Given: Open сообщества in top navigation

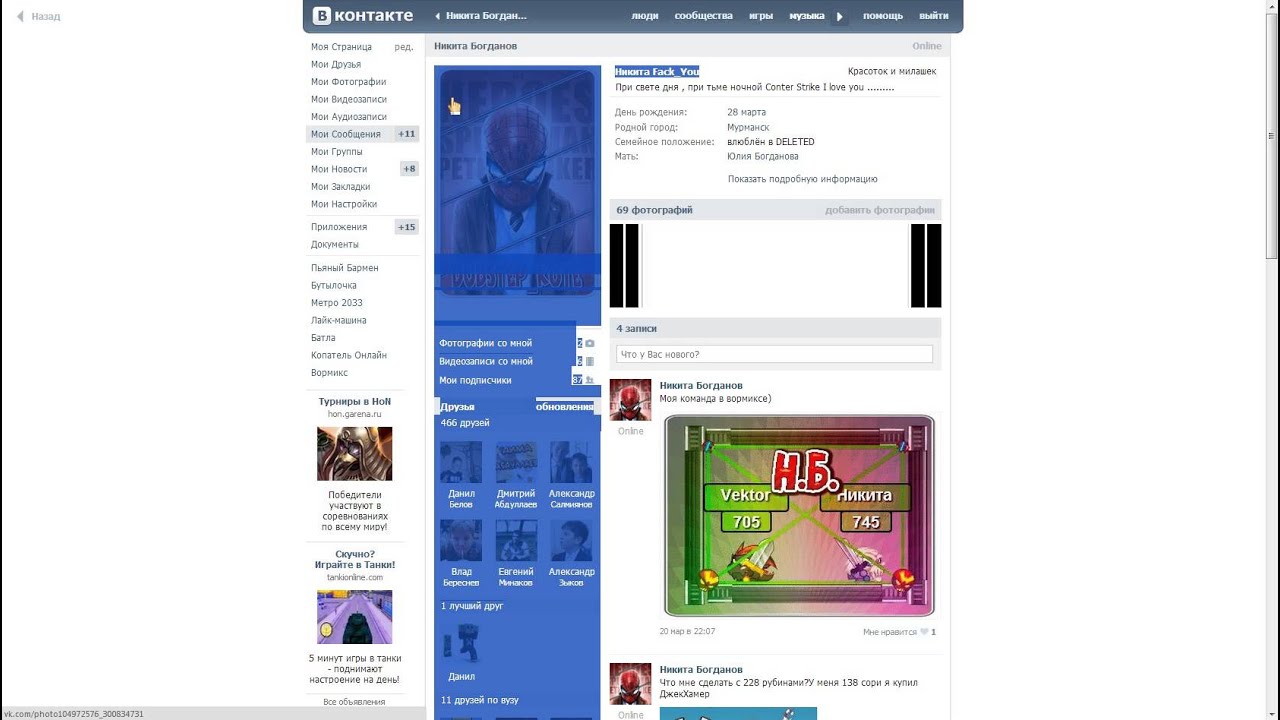Looking at the screenshot, I should [704, 16].
